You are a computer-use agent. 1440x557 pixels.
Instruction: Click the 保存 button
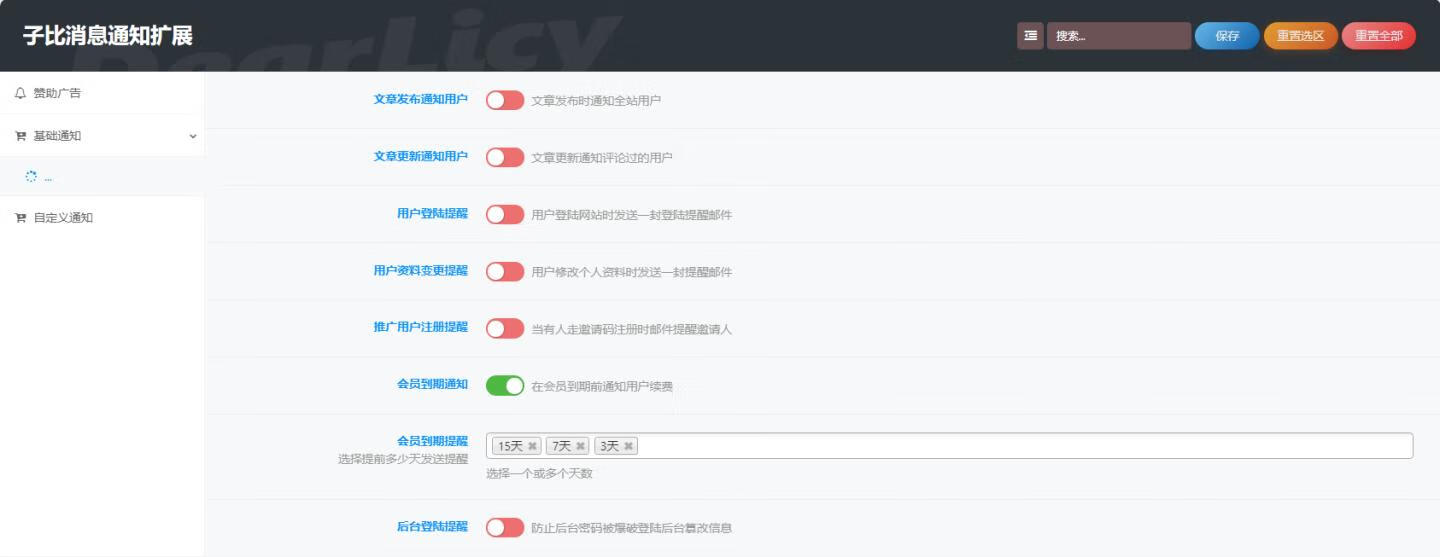tap(1227, 36)
